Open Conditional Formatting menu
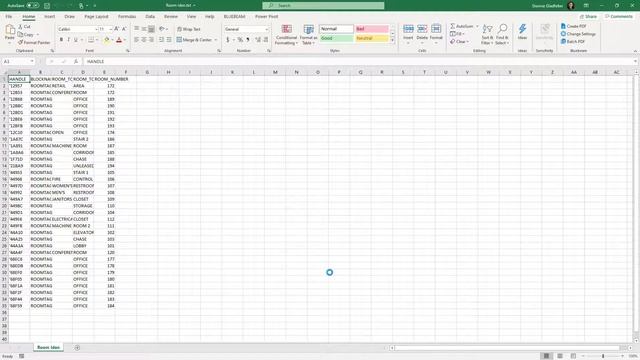This screenshot has width=640, height=360. tap(287, 34)
